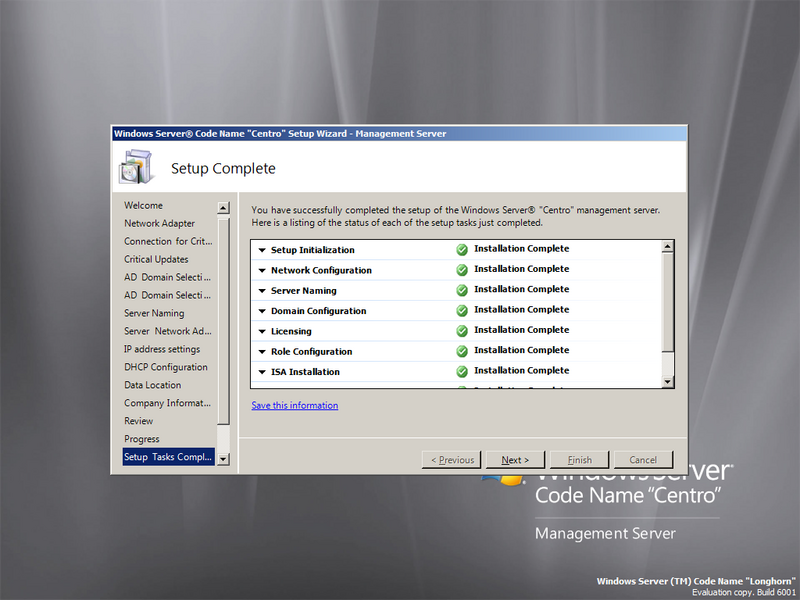The height and width of the screenshot is (600, 800).
Task: Click the green checkmark beside Setup Initialization
Action: (x=461, y=249)
